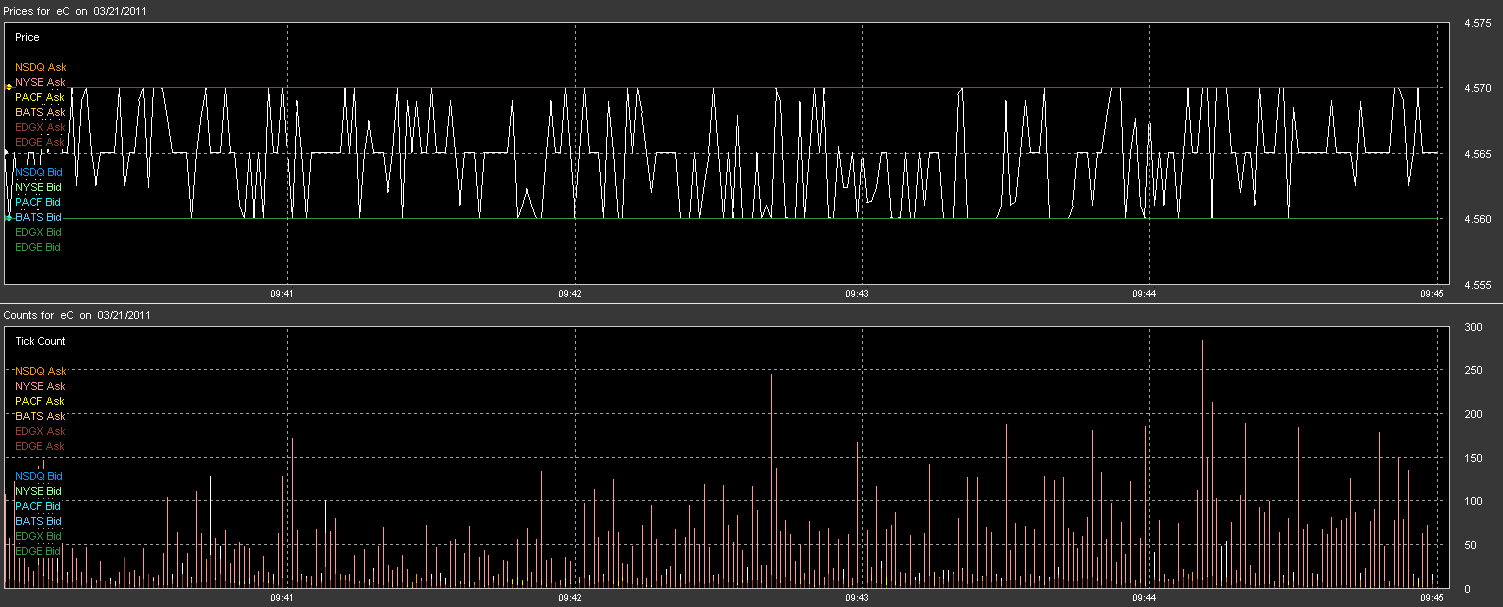Viewport: 1503px width, 607px height.
Task: Click the NSDQ Ask legend in Counts chart
Action: (x=40, y=371)
